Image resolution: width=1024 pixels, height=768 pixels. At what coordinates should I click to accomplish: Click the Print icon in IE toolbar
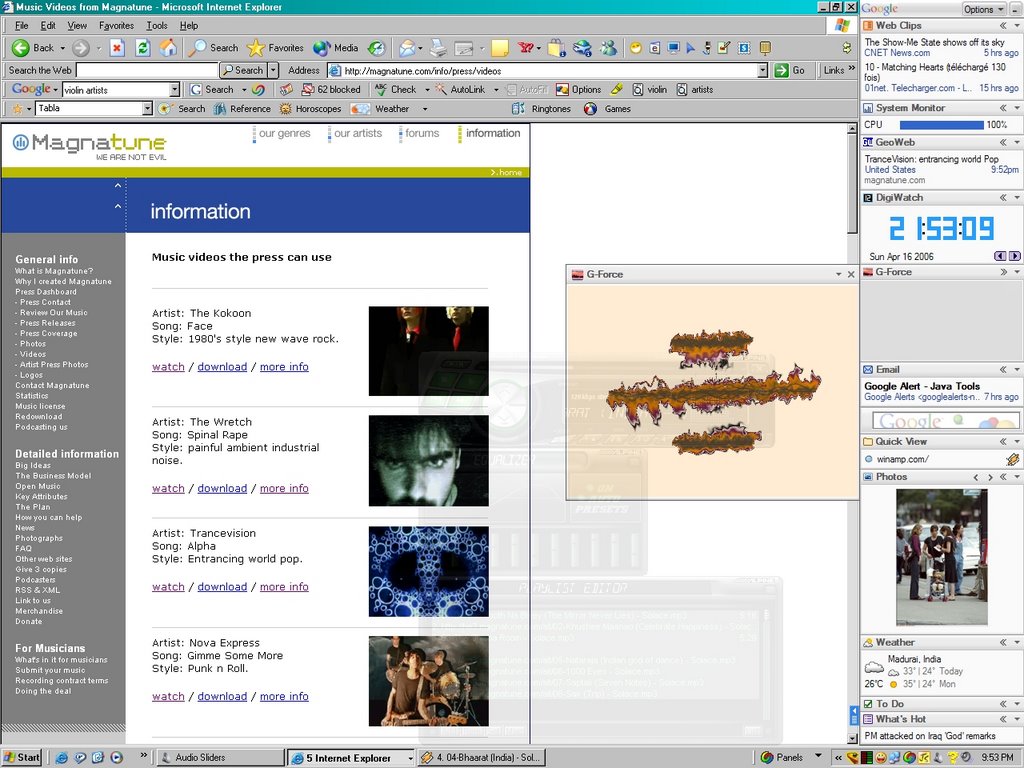tap(438, 48)
